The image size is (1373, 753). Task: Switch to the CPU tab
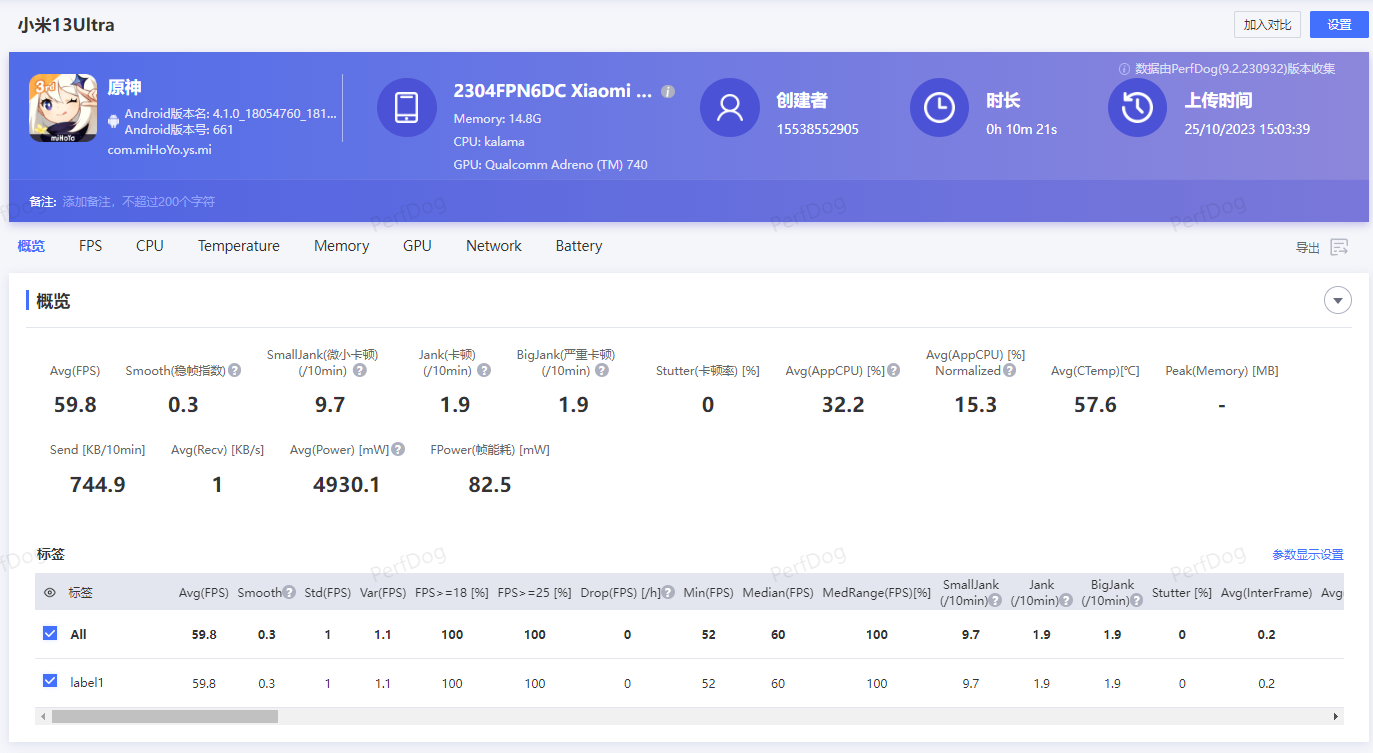point(150,246)
